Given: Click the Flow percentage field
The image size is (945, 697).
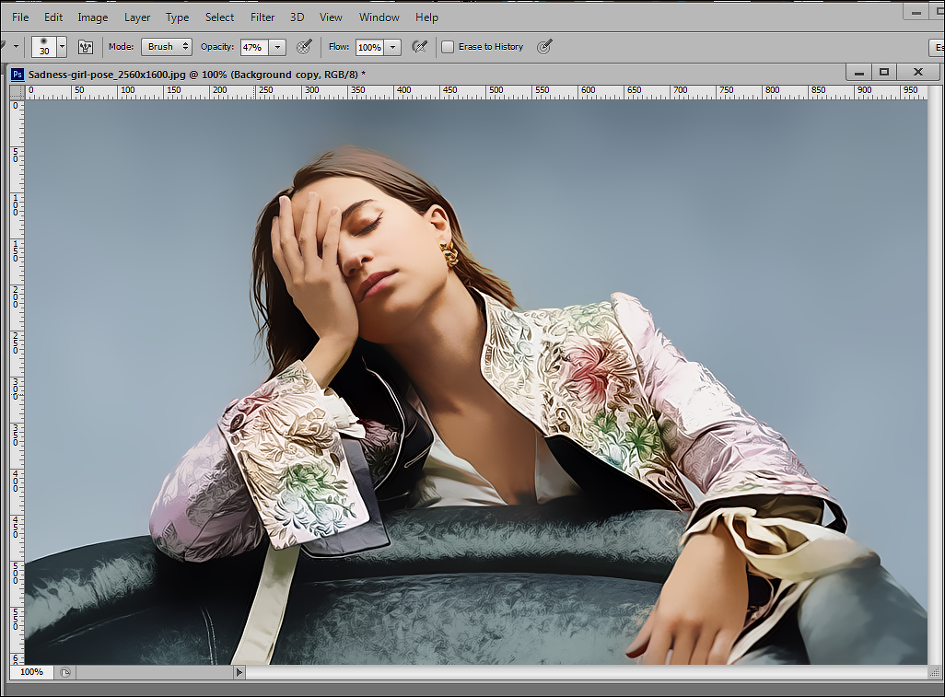Looking at the screenshot, I should click(369, 47).
